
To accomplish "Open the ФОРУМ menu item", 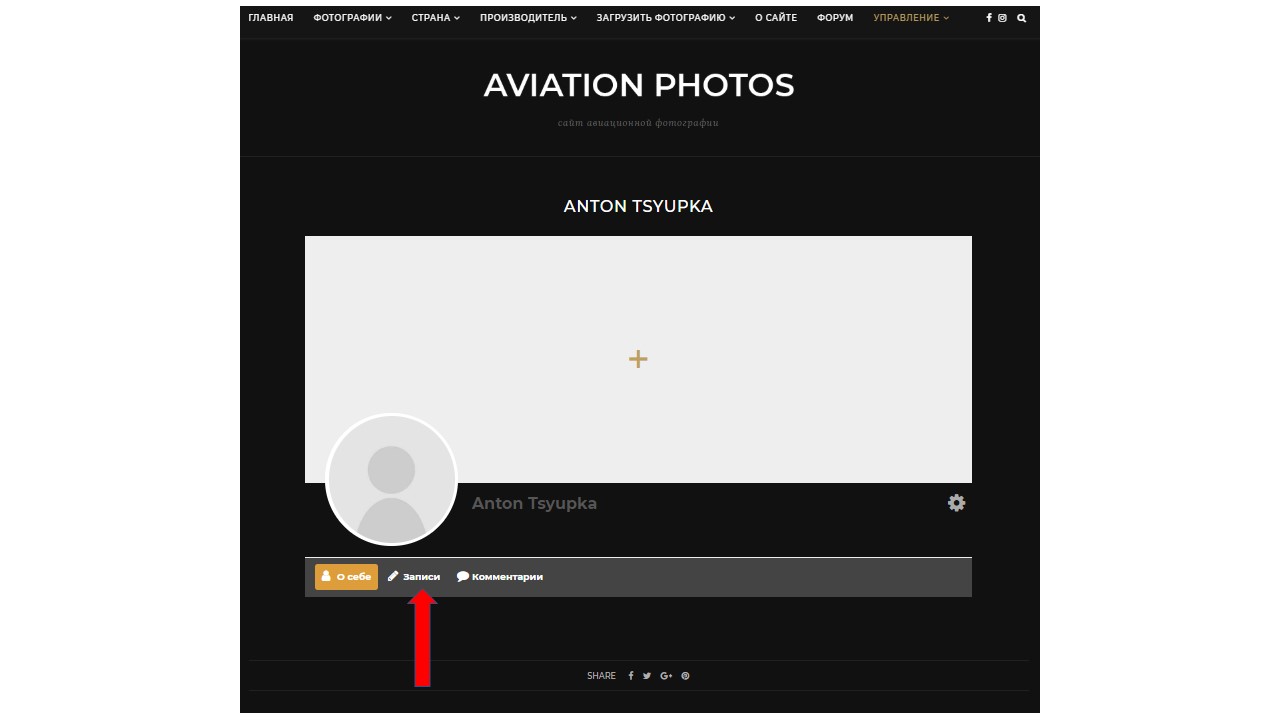I will (x=835, y=18).
